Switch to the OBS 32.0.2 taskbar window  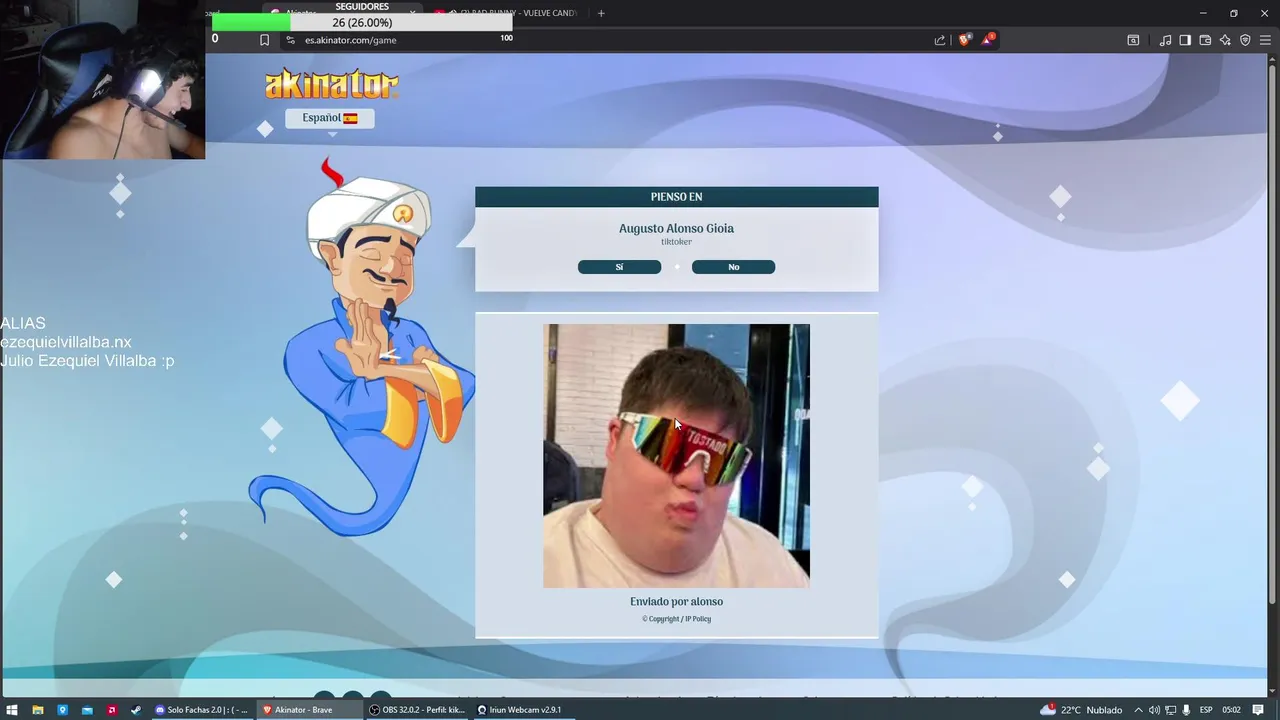pos(416,710)
